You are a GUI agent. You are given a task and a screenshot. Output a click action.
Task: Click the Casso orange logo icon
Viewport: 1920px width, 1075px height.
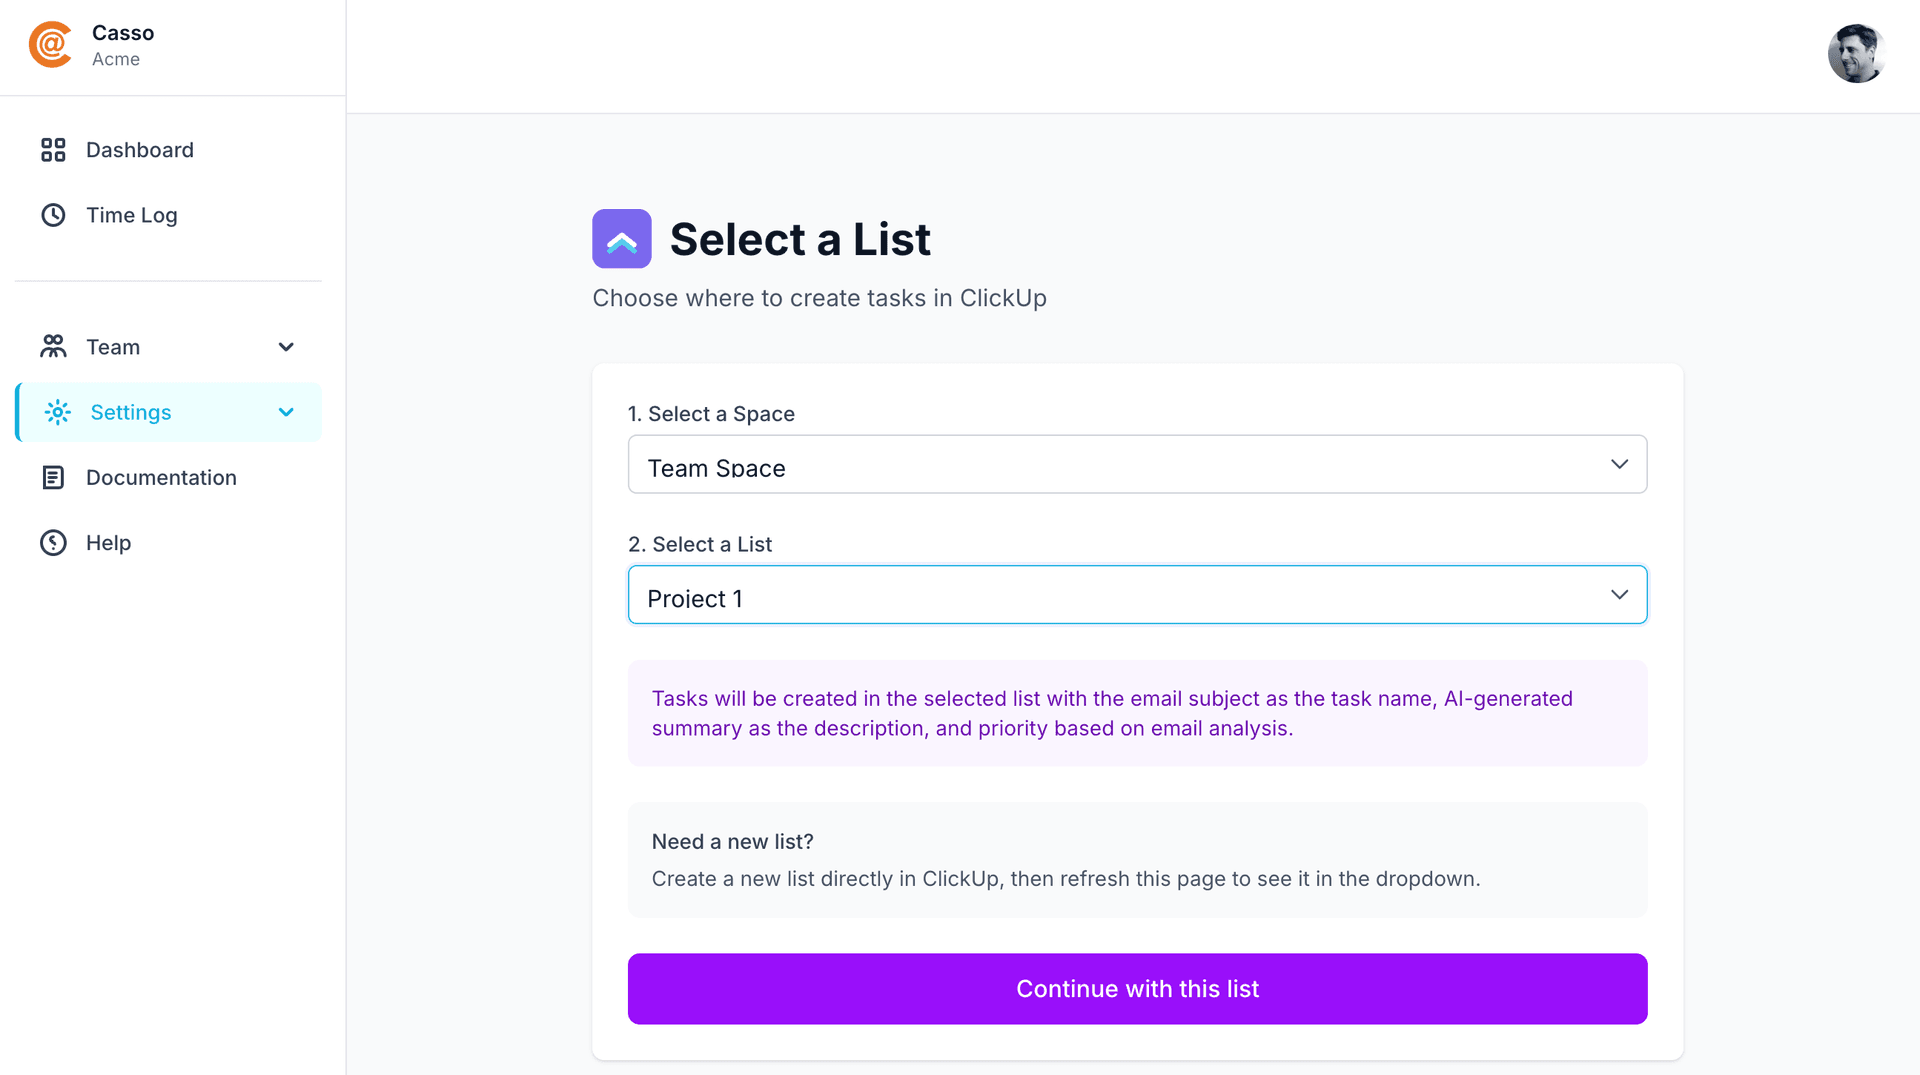coord(51,44)
